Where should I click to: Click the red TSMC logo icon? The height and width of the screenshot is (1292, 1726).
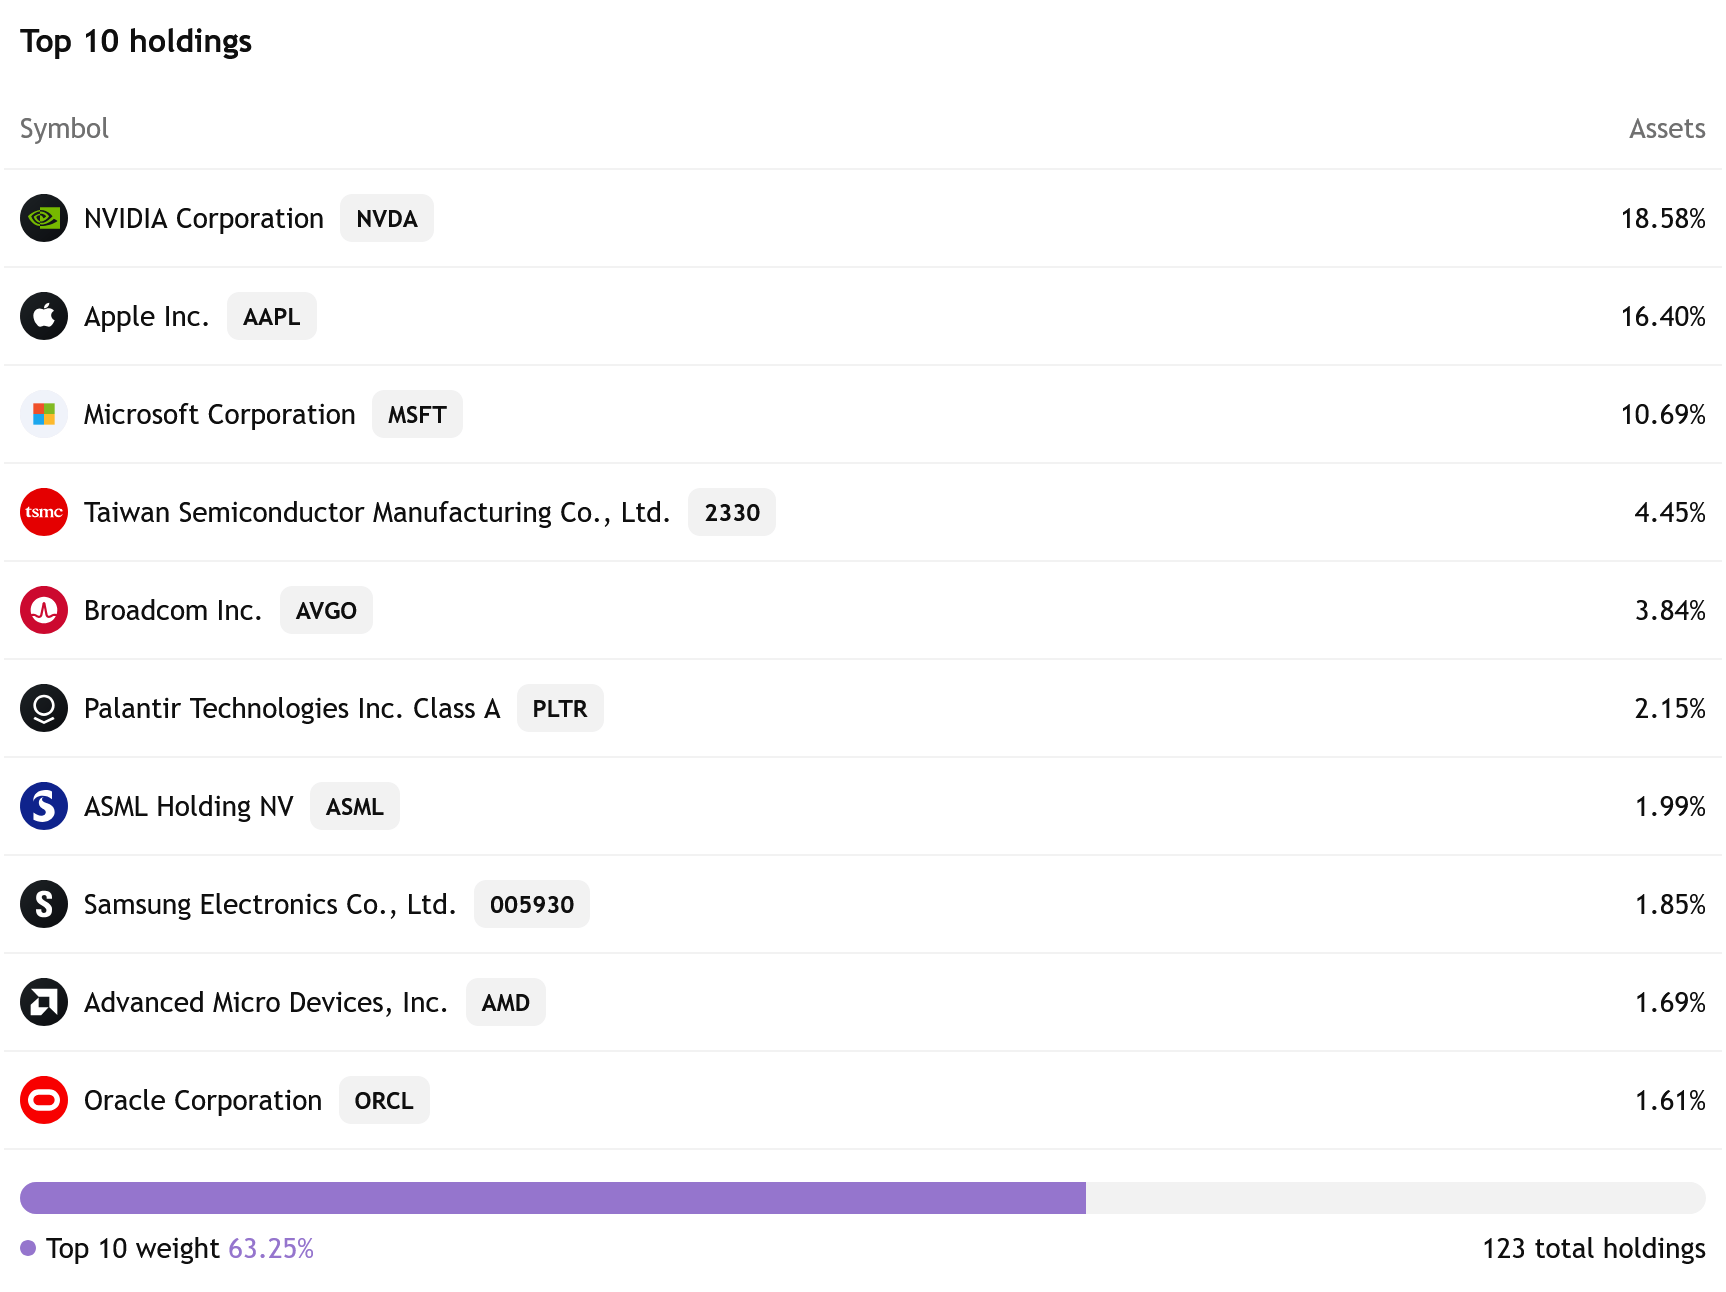pos(44,512)
